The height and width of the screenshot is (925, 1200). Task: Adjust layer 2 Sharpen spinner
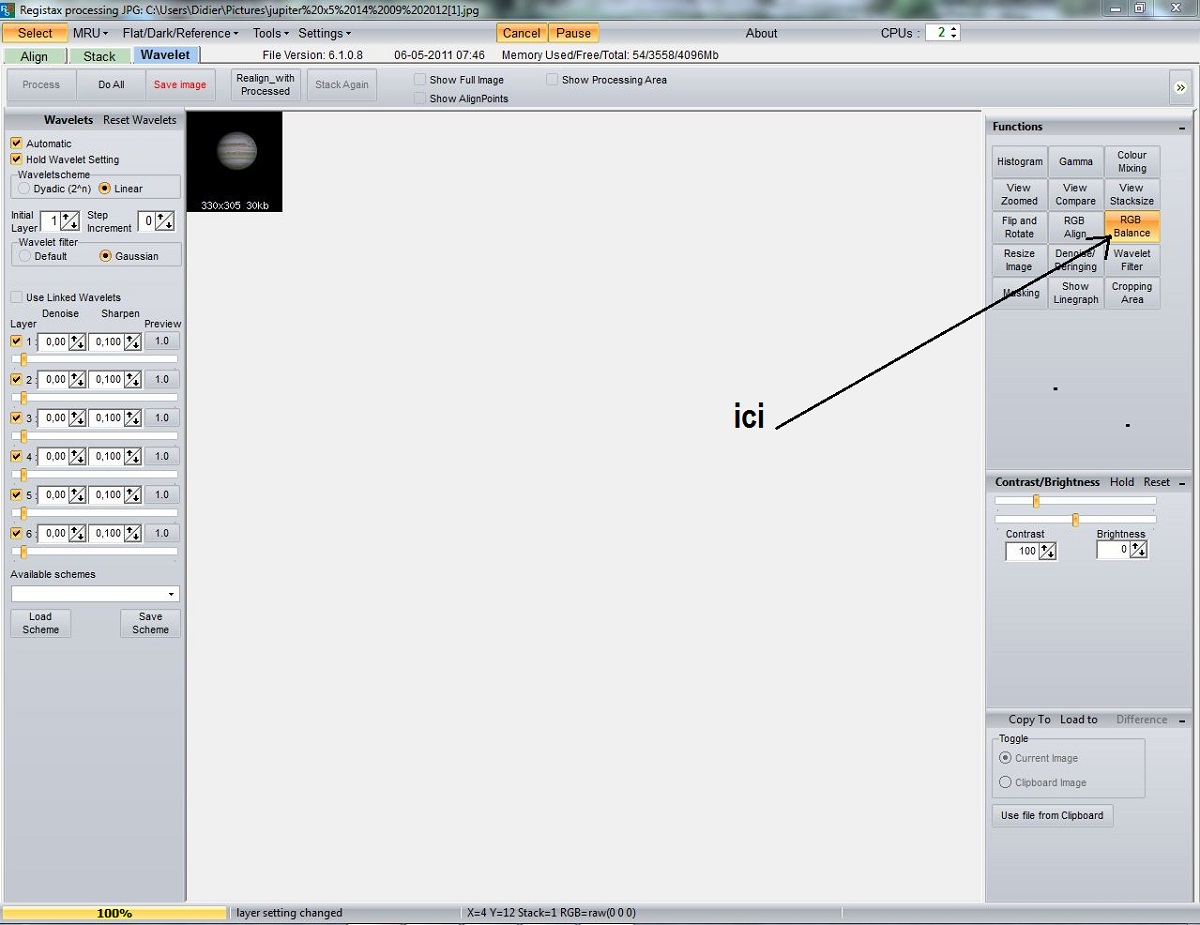(x=132, y=380)
